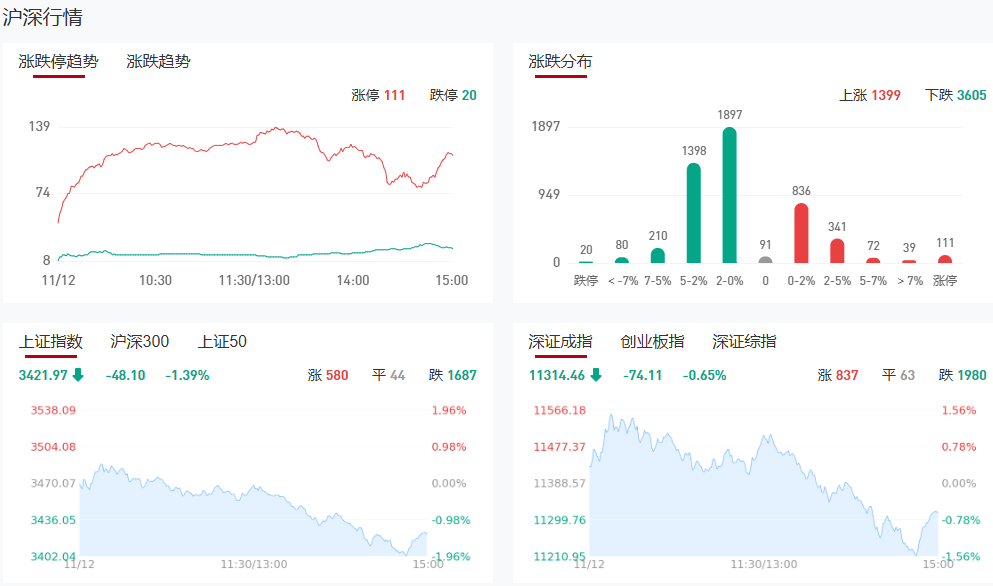
Task: Click the 沪深行情 page heading
Action: click(42, 17)
